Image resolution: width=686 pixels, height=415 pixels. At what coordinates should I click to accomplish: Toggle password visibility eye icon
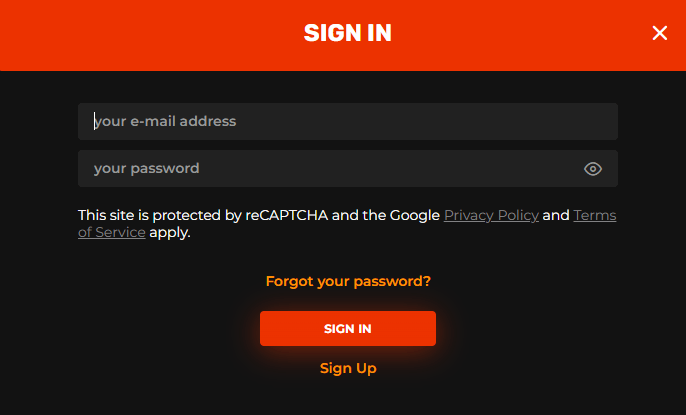(x=593, y=169)
